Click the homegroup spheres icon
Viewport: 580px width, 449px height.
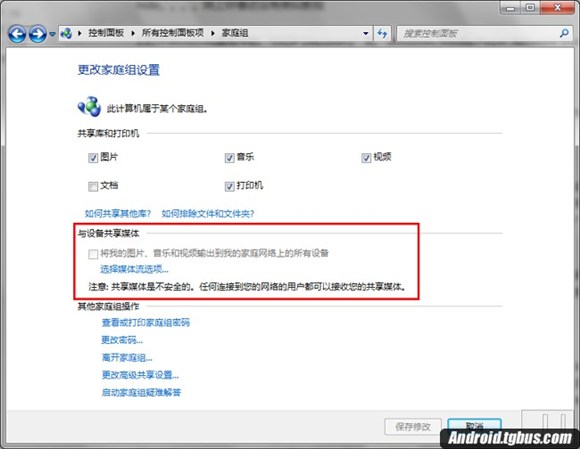89,107
